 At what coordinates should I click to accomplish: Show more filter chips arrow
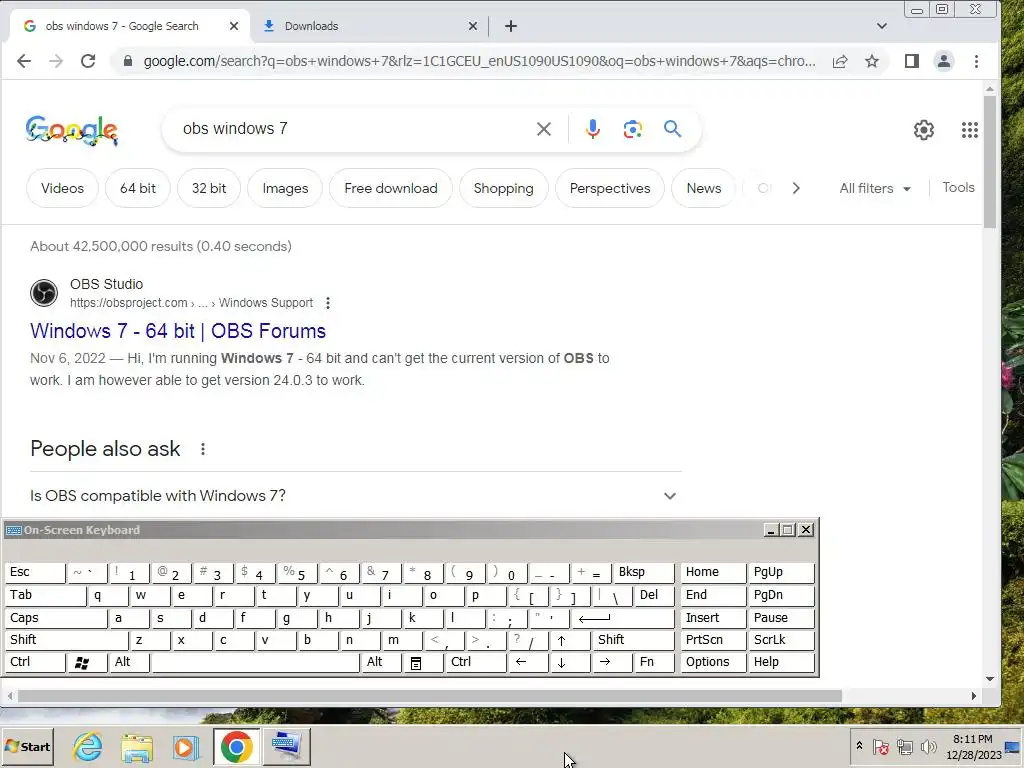click(795, 188)
